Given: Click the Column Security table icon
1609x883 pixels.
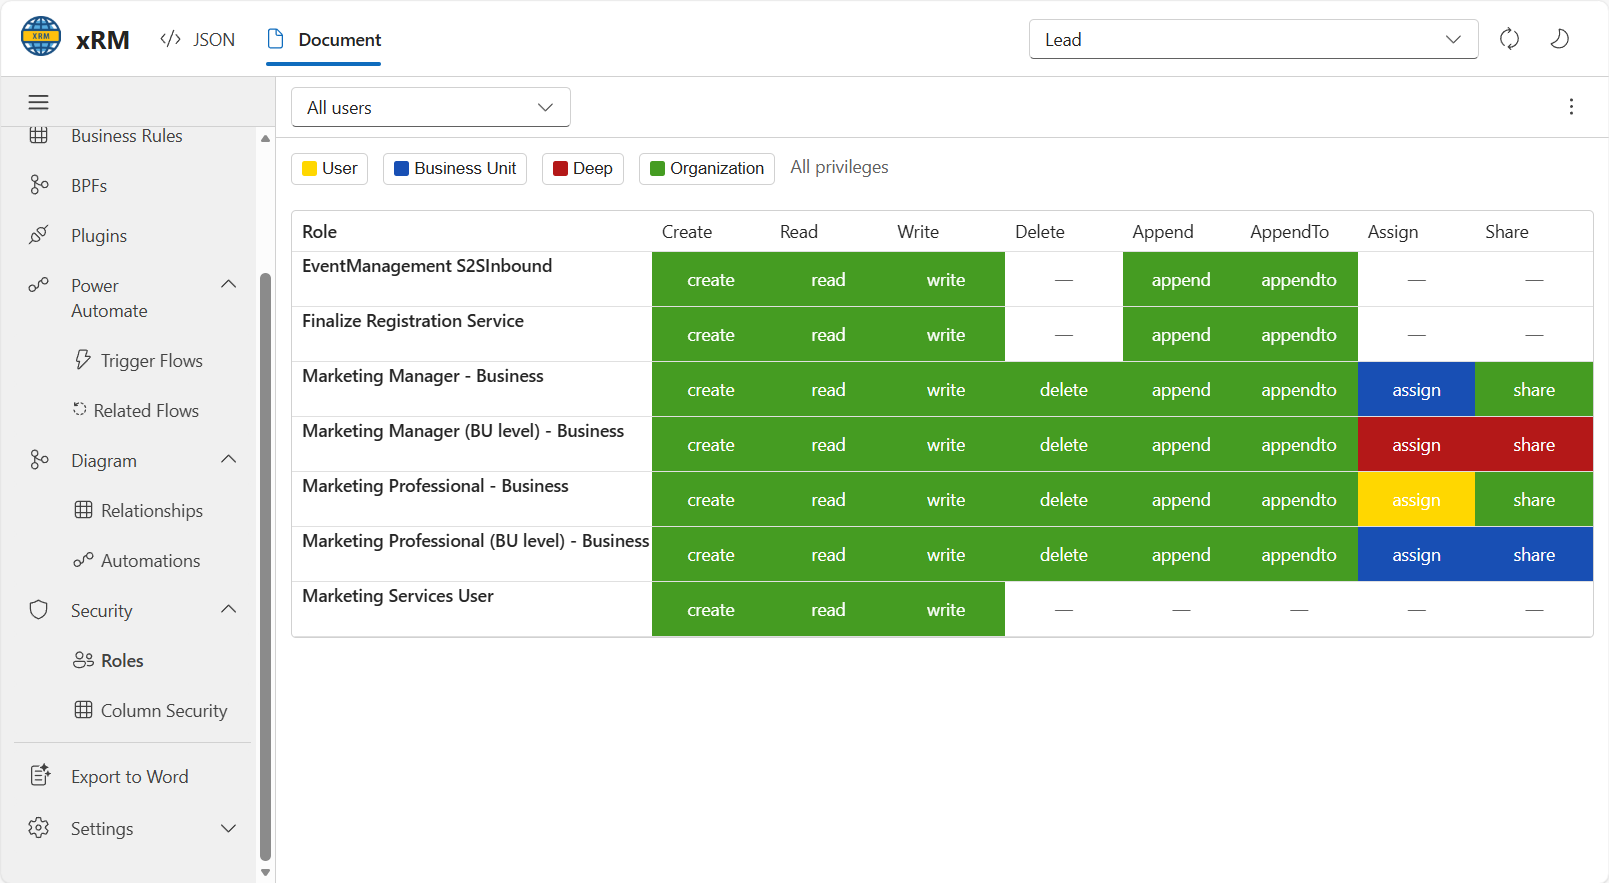Looking at the screenshot, I should (x=83, y=710).
